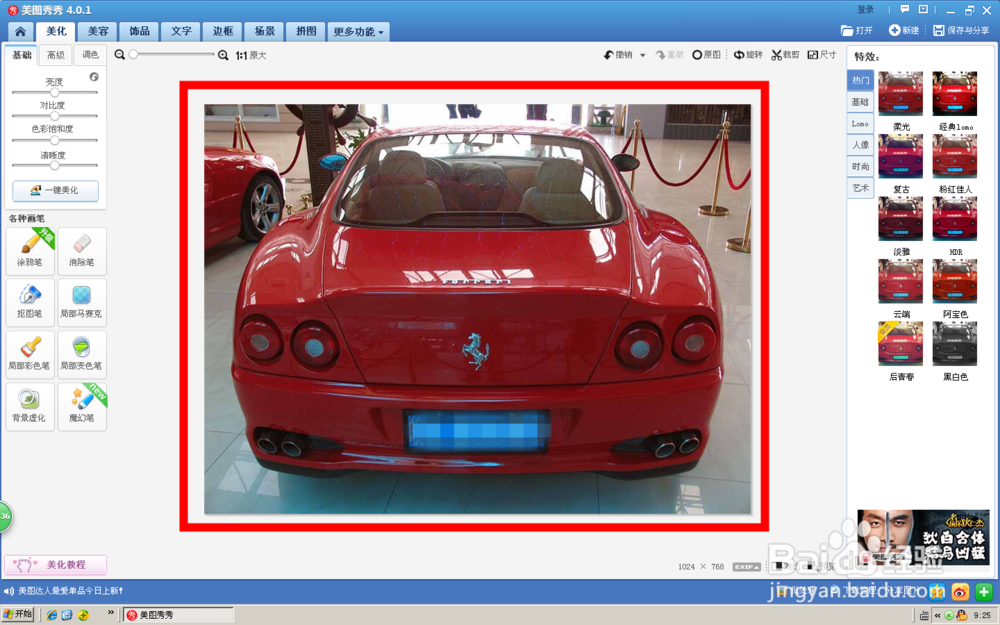Select the 调色 adjustment subtab
The width and height of the screenshot is (1000, 625).
coord(90,55)
